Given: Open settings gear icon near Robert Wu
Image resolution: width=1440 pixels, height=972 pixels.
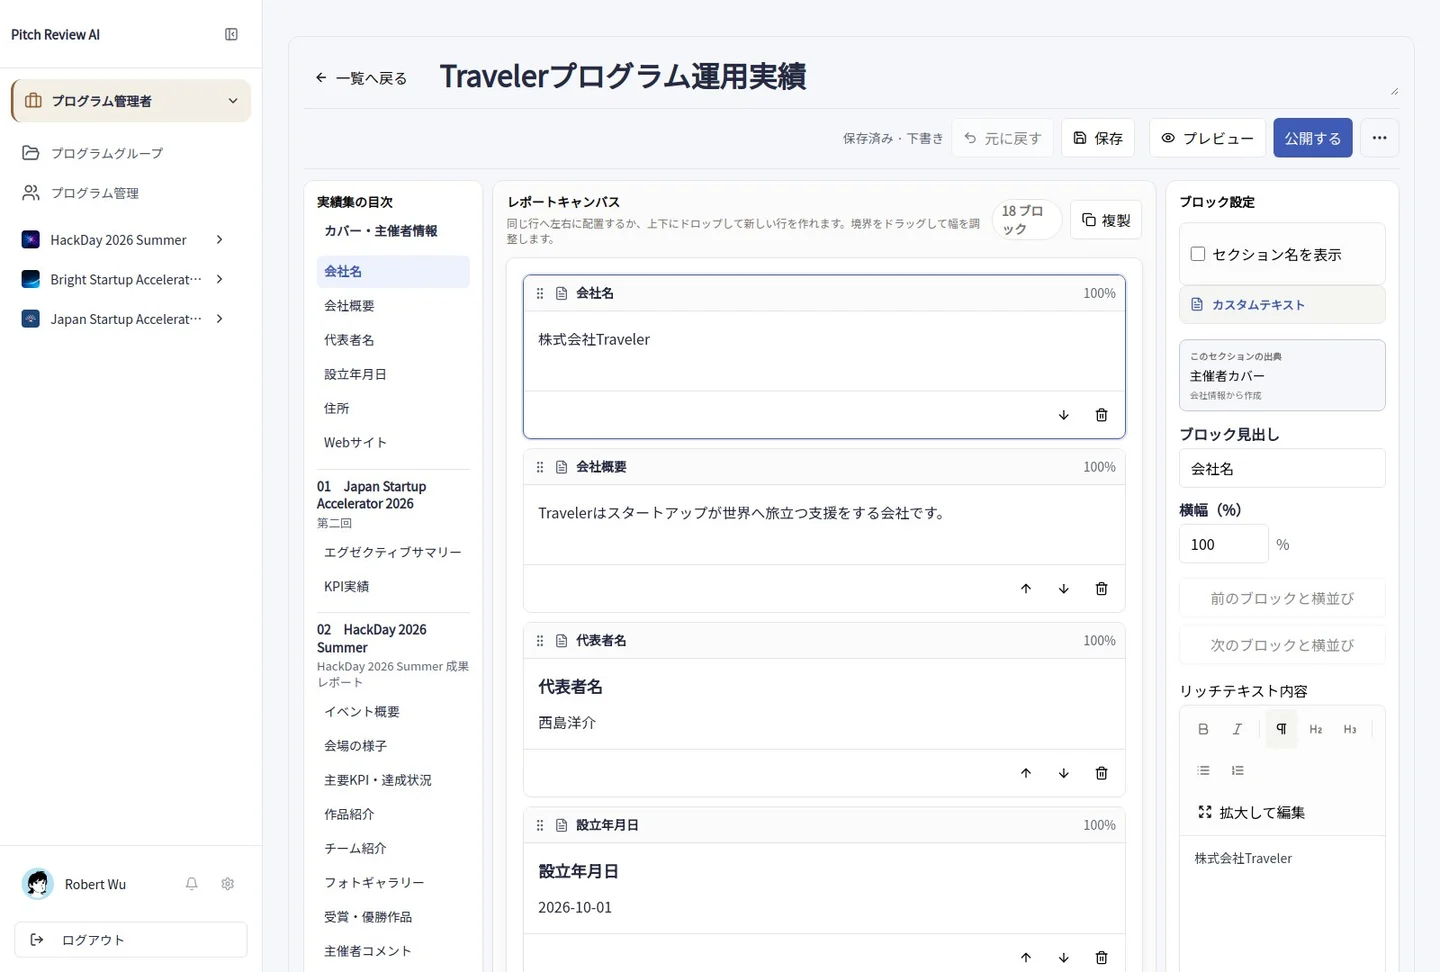Looking at the screenshot, I should [x=228, y=884].
